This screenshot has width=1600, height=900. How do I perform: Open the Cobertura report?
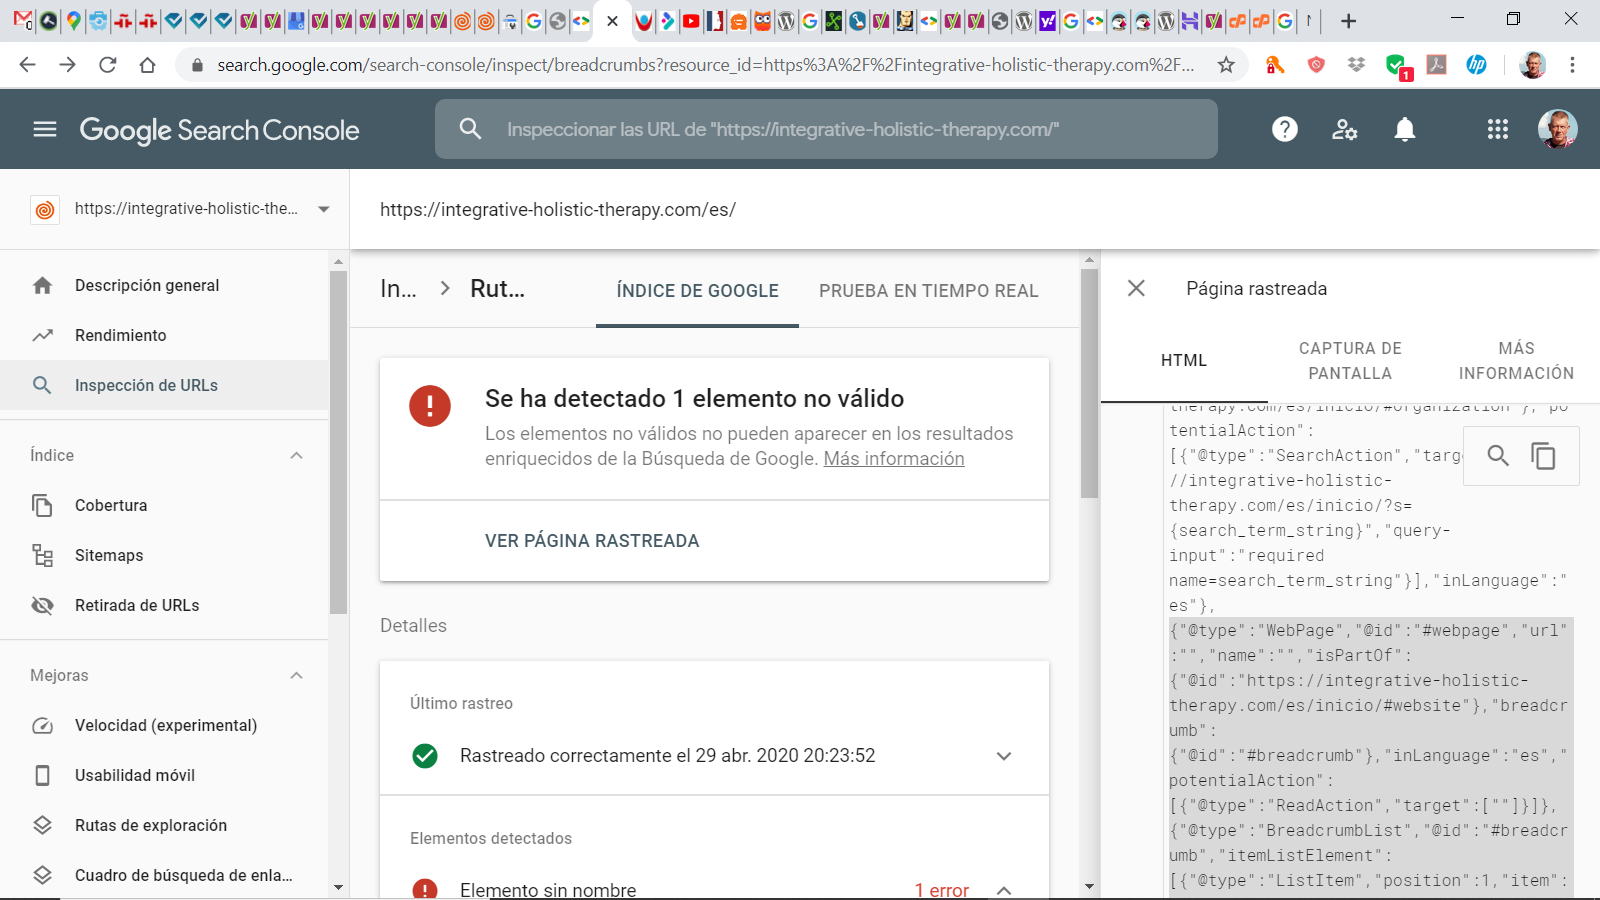pyautogui.click(x=164, y=505)
